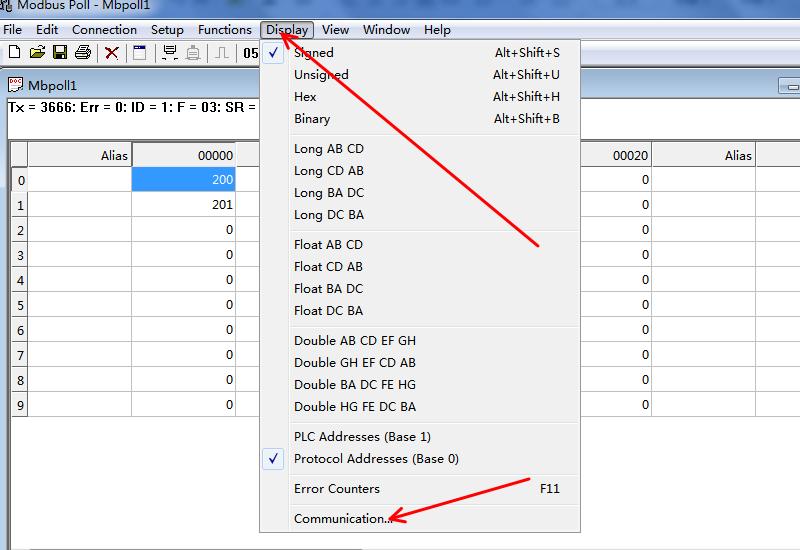This screenshot has width=800, height=550.
Task: Click the Connect toolbar icon
Action: click(x=169, y=52)
